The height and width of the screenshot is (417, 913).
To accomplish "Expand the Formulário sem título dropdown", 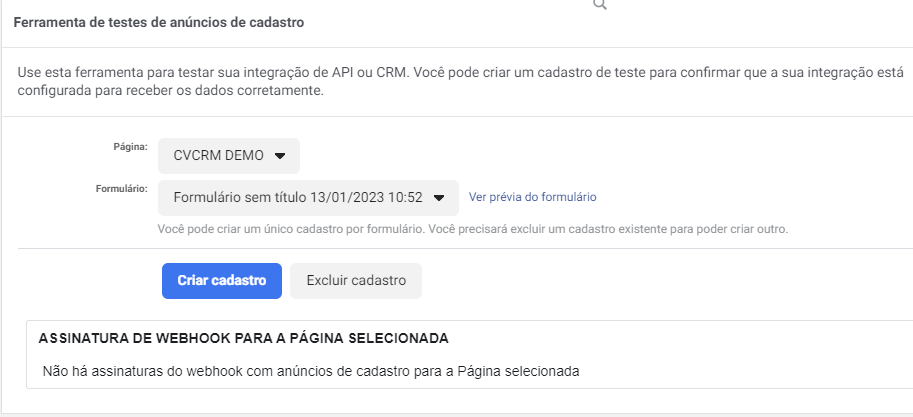I will pos(308,198).
